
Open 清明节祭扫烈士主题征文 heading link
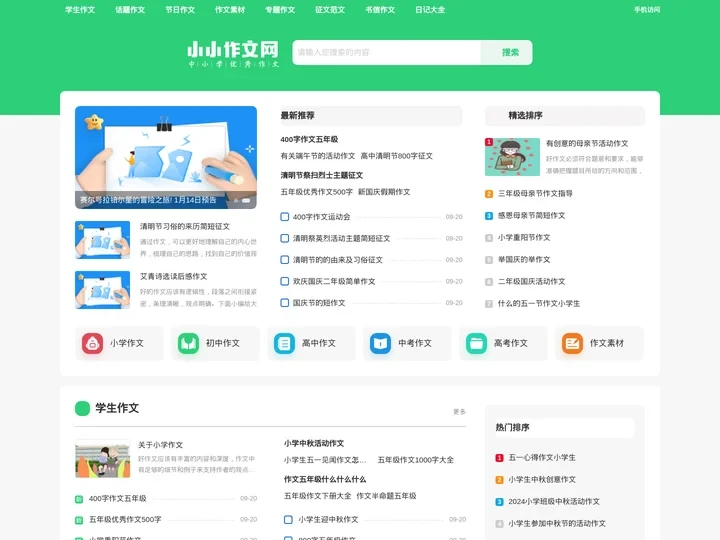click(322, 175)
